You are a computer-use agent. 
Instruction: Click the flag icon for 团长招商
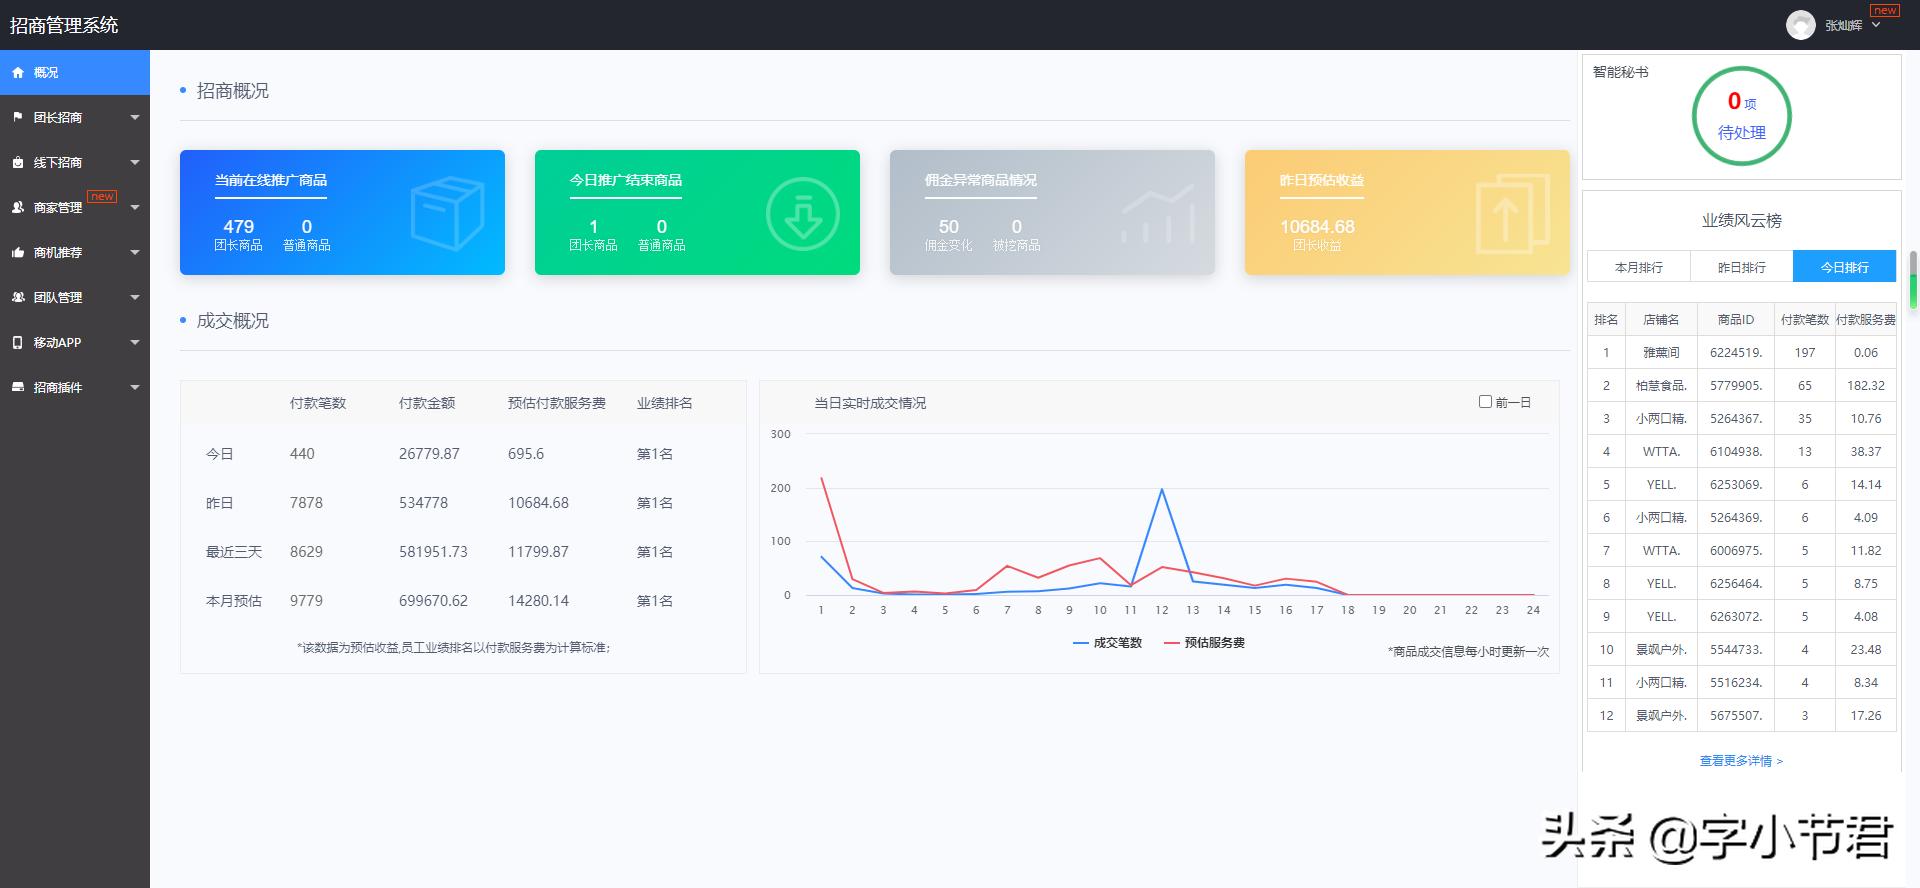pos(17,117)
